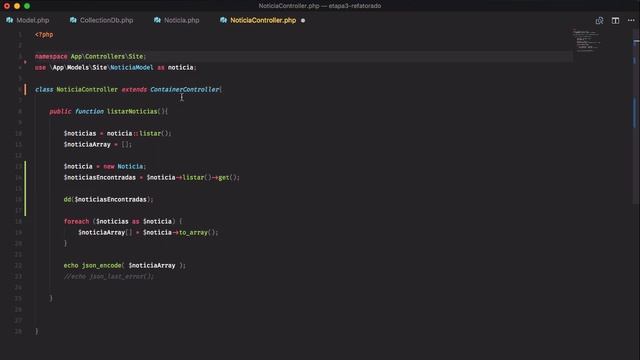
Task: Click the 'foreach' keyword
Action: 76,222
